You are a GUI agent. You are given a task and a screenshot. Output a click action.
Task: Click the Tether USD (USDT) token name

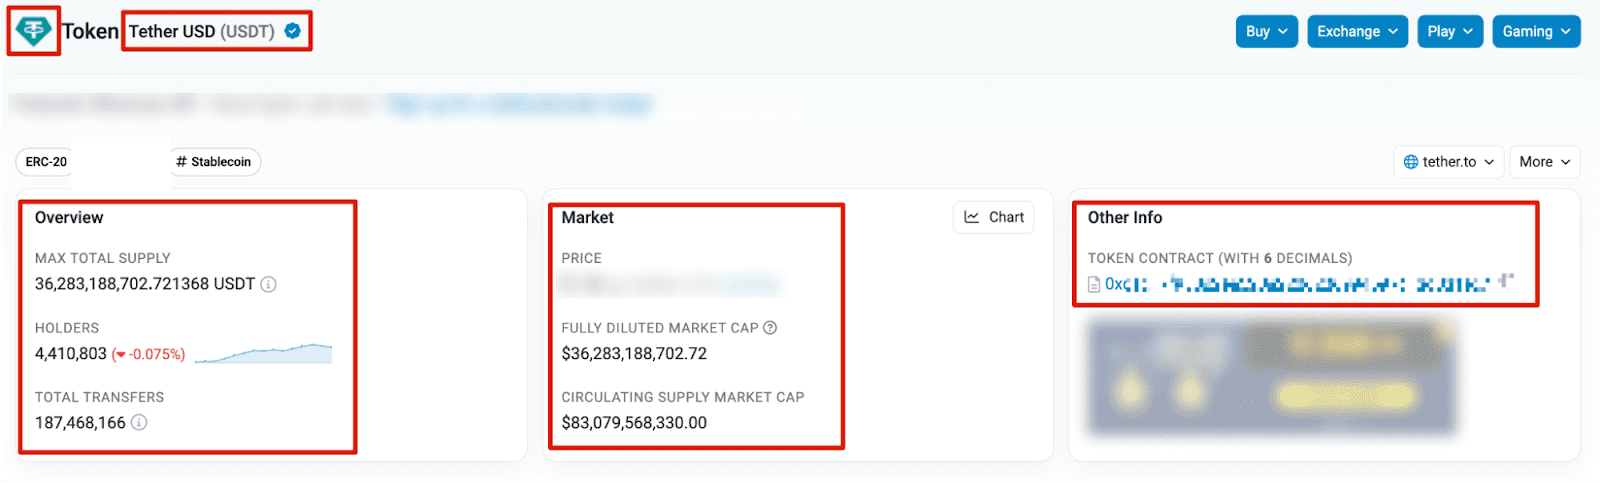(x=201, y=31)
